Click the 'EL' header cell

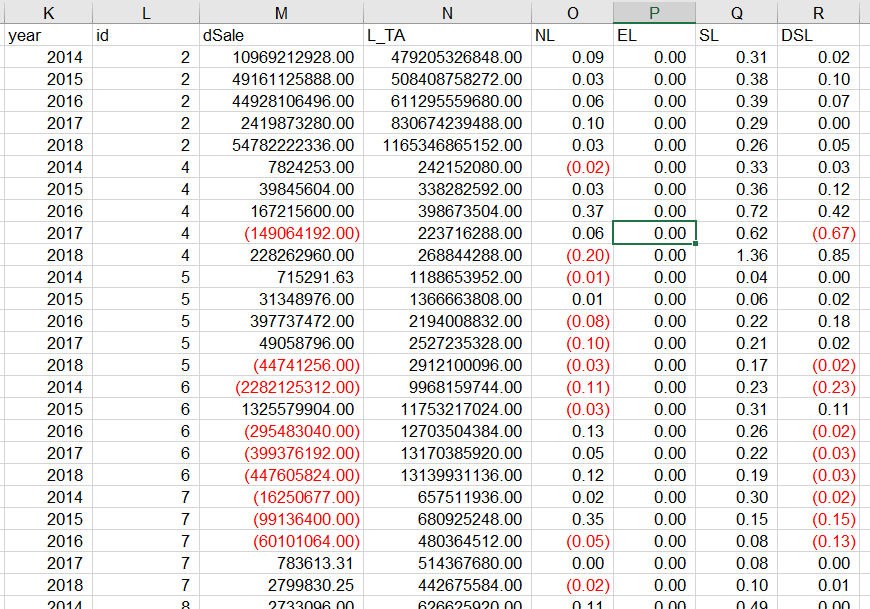click(x=654, y=35)
